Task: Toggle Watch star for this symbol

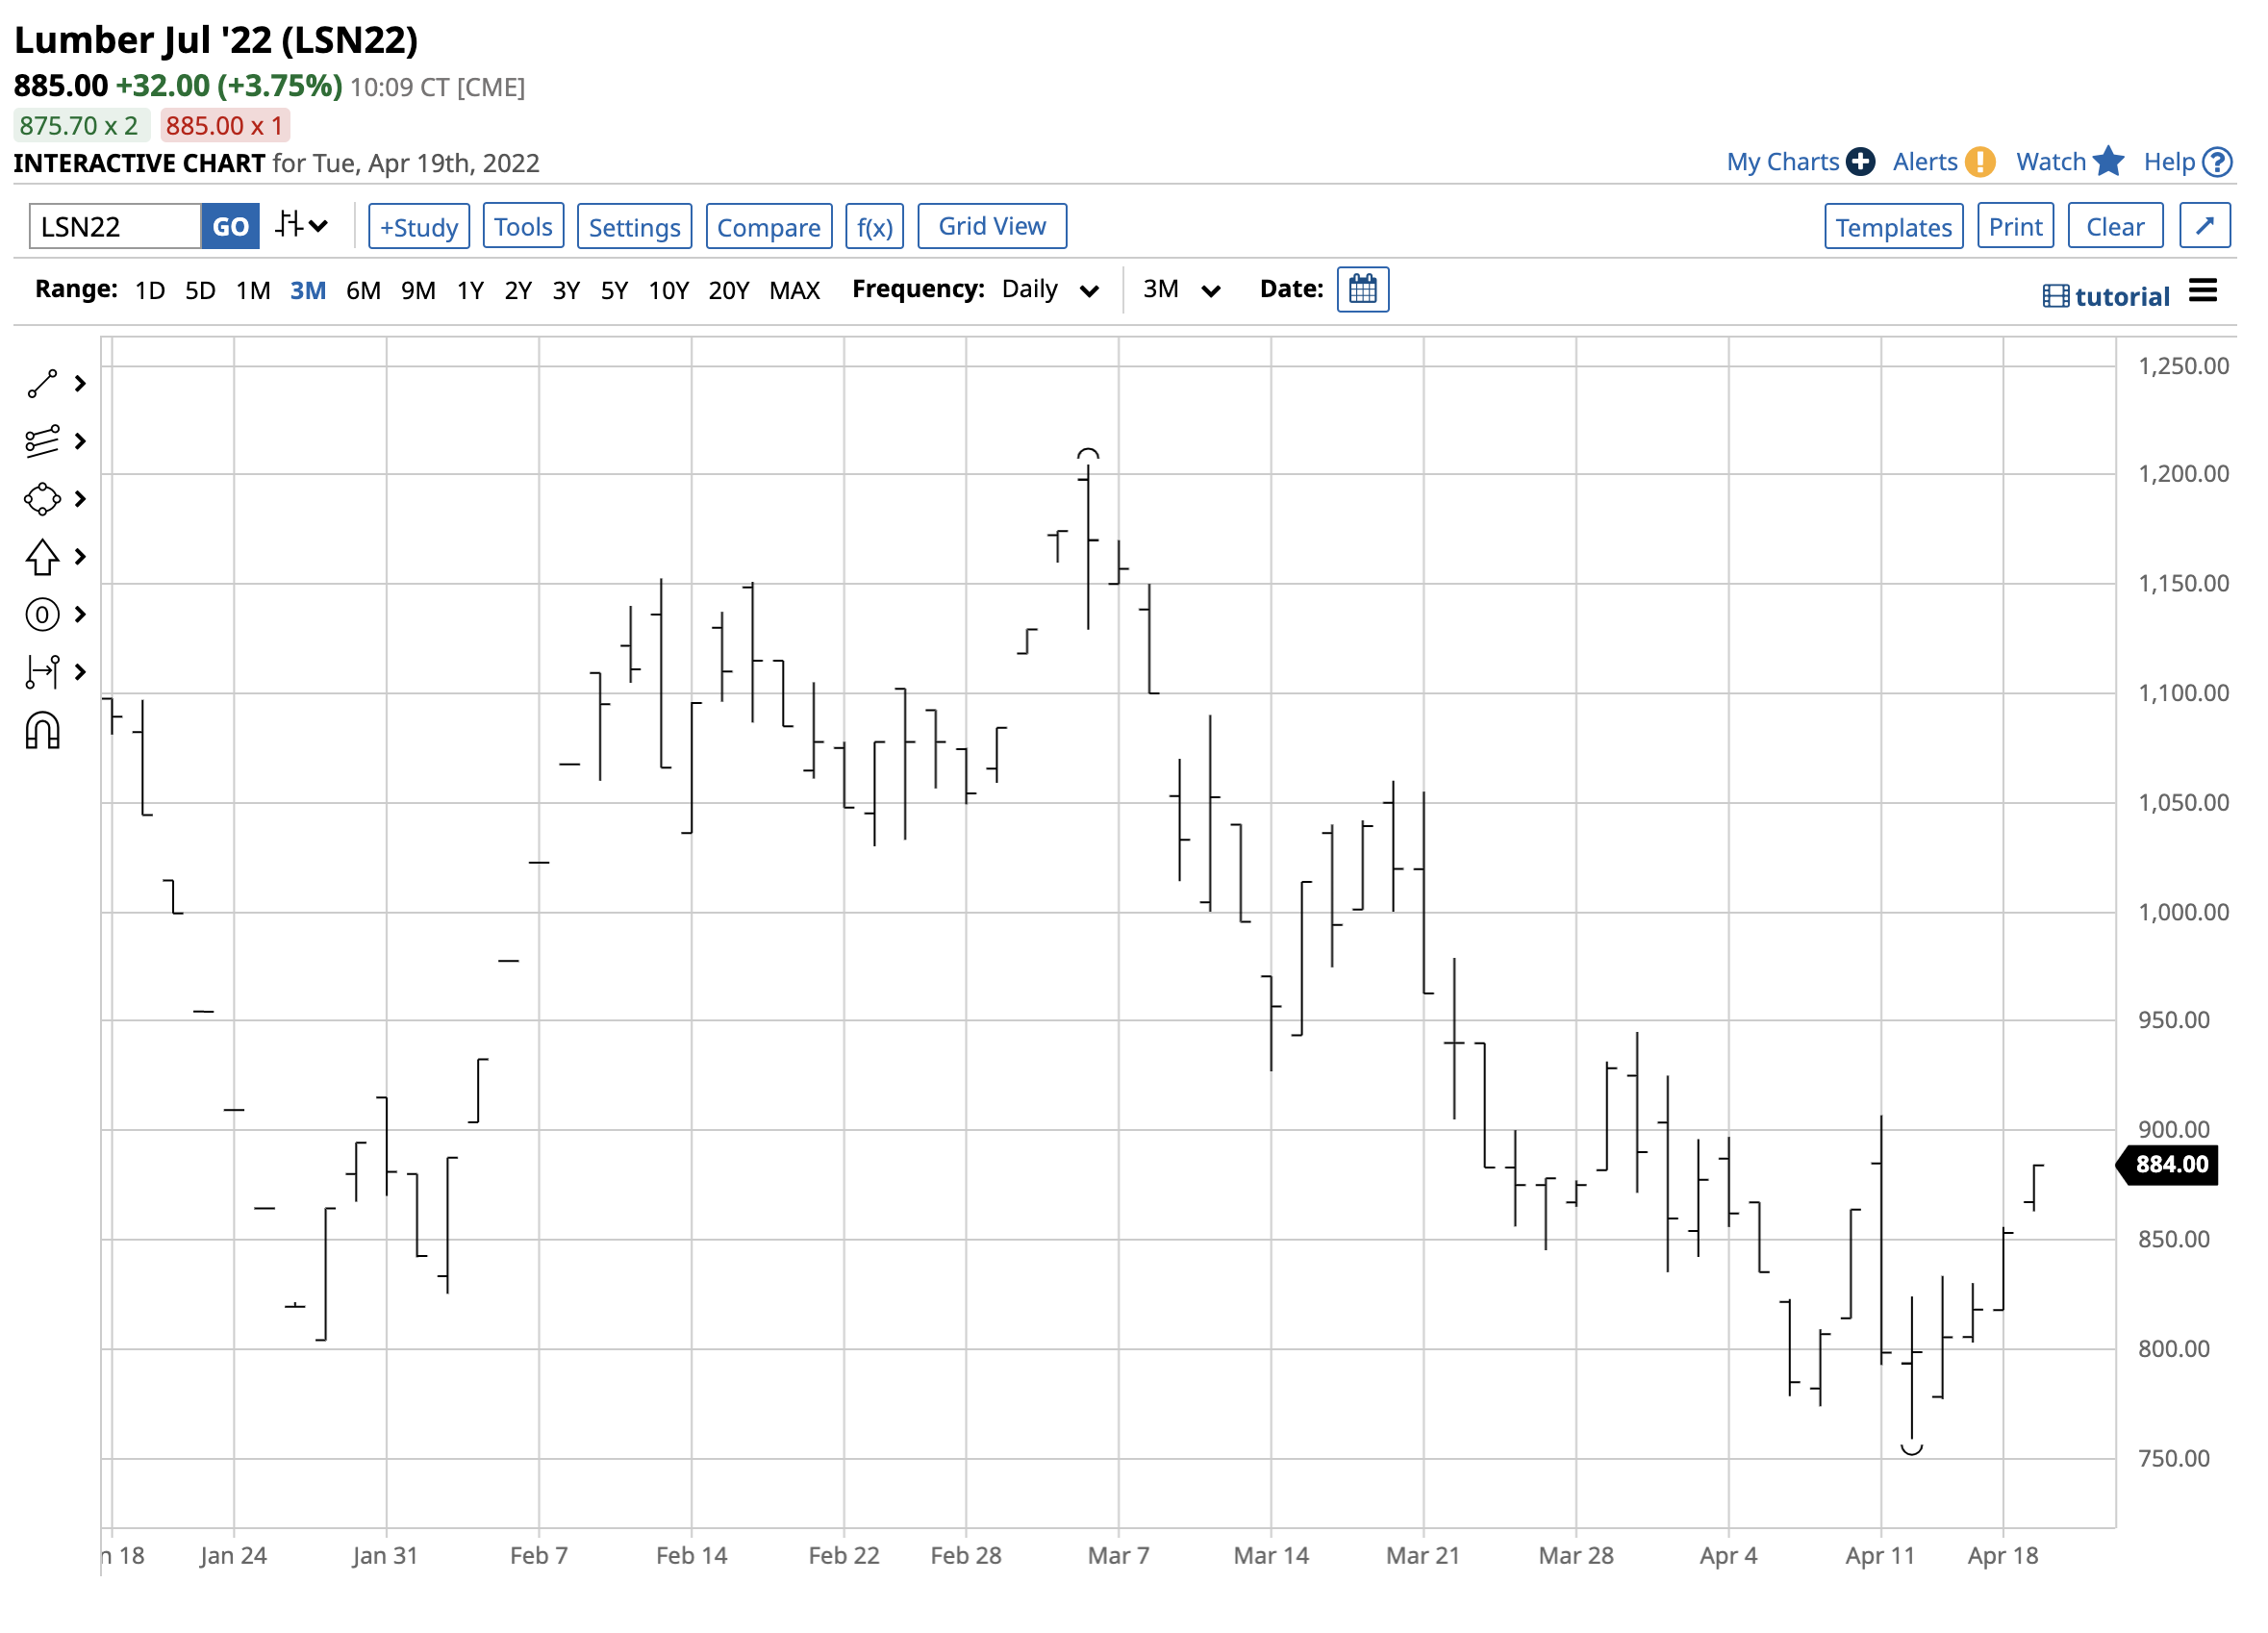Action: [2108, 162]
